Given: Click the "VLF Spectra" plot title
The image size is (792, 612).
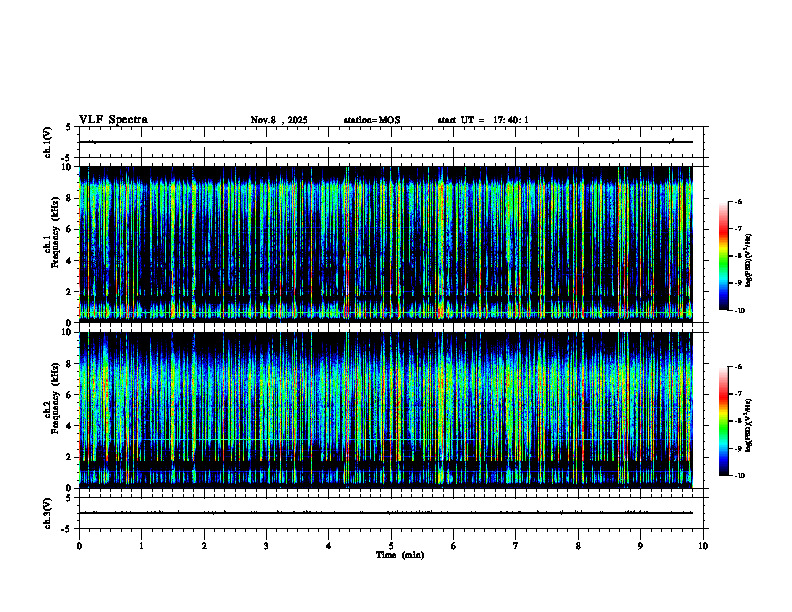Looking at the screenshot, I should pyautogui.click(x=113, y=120).
